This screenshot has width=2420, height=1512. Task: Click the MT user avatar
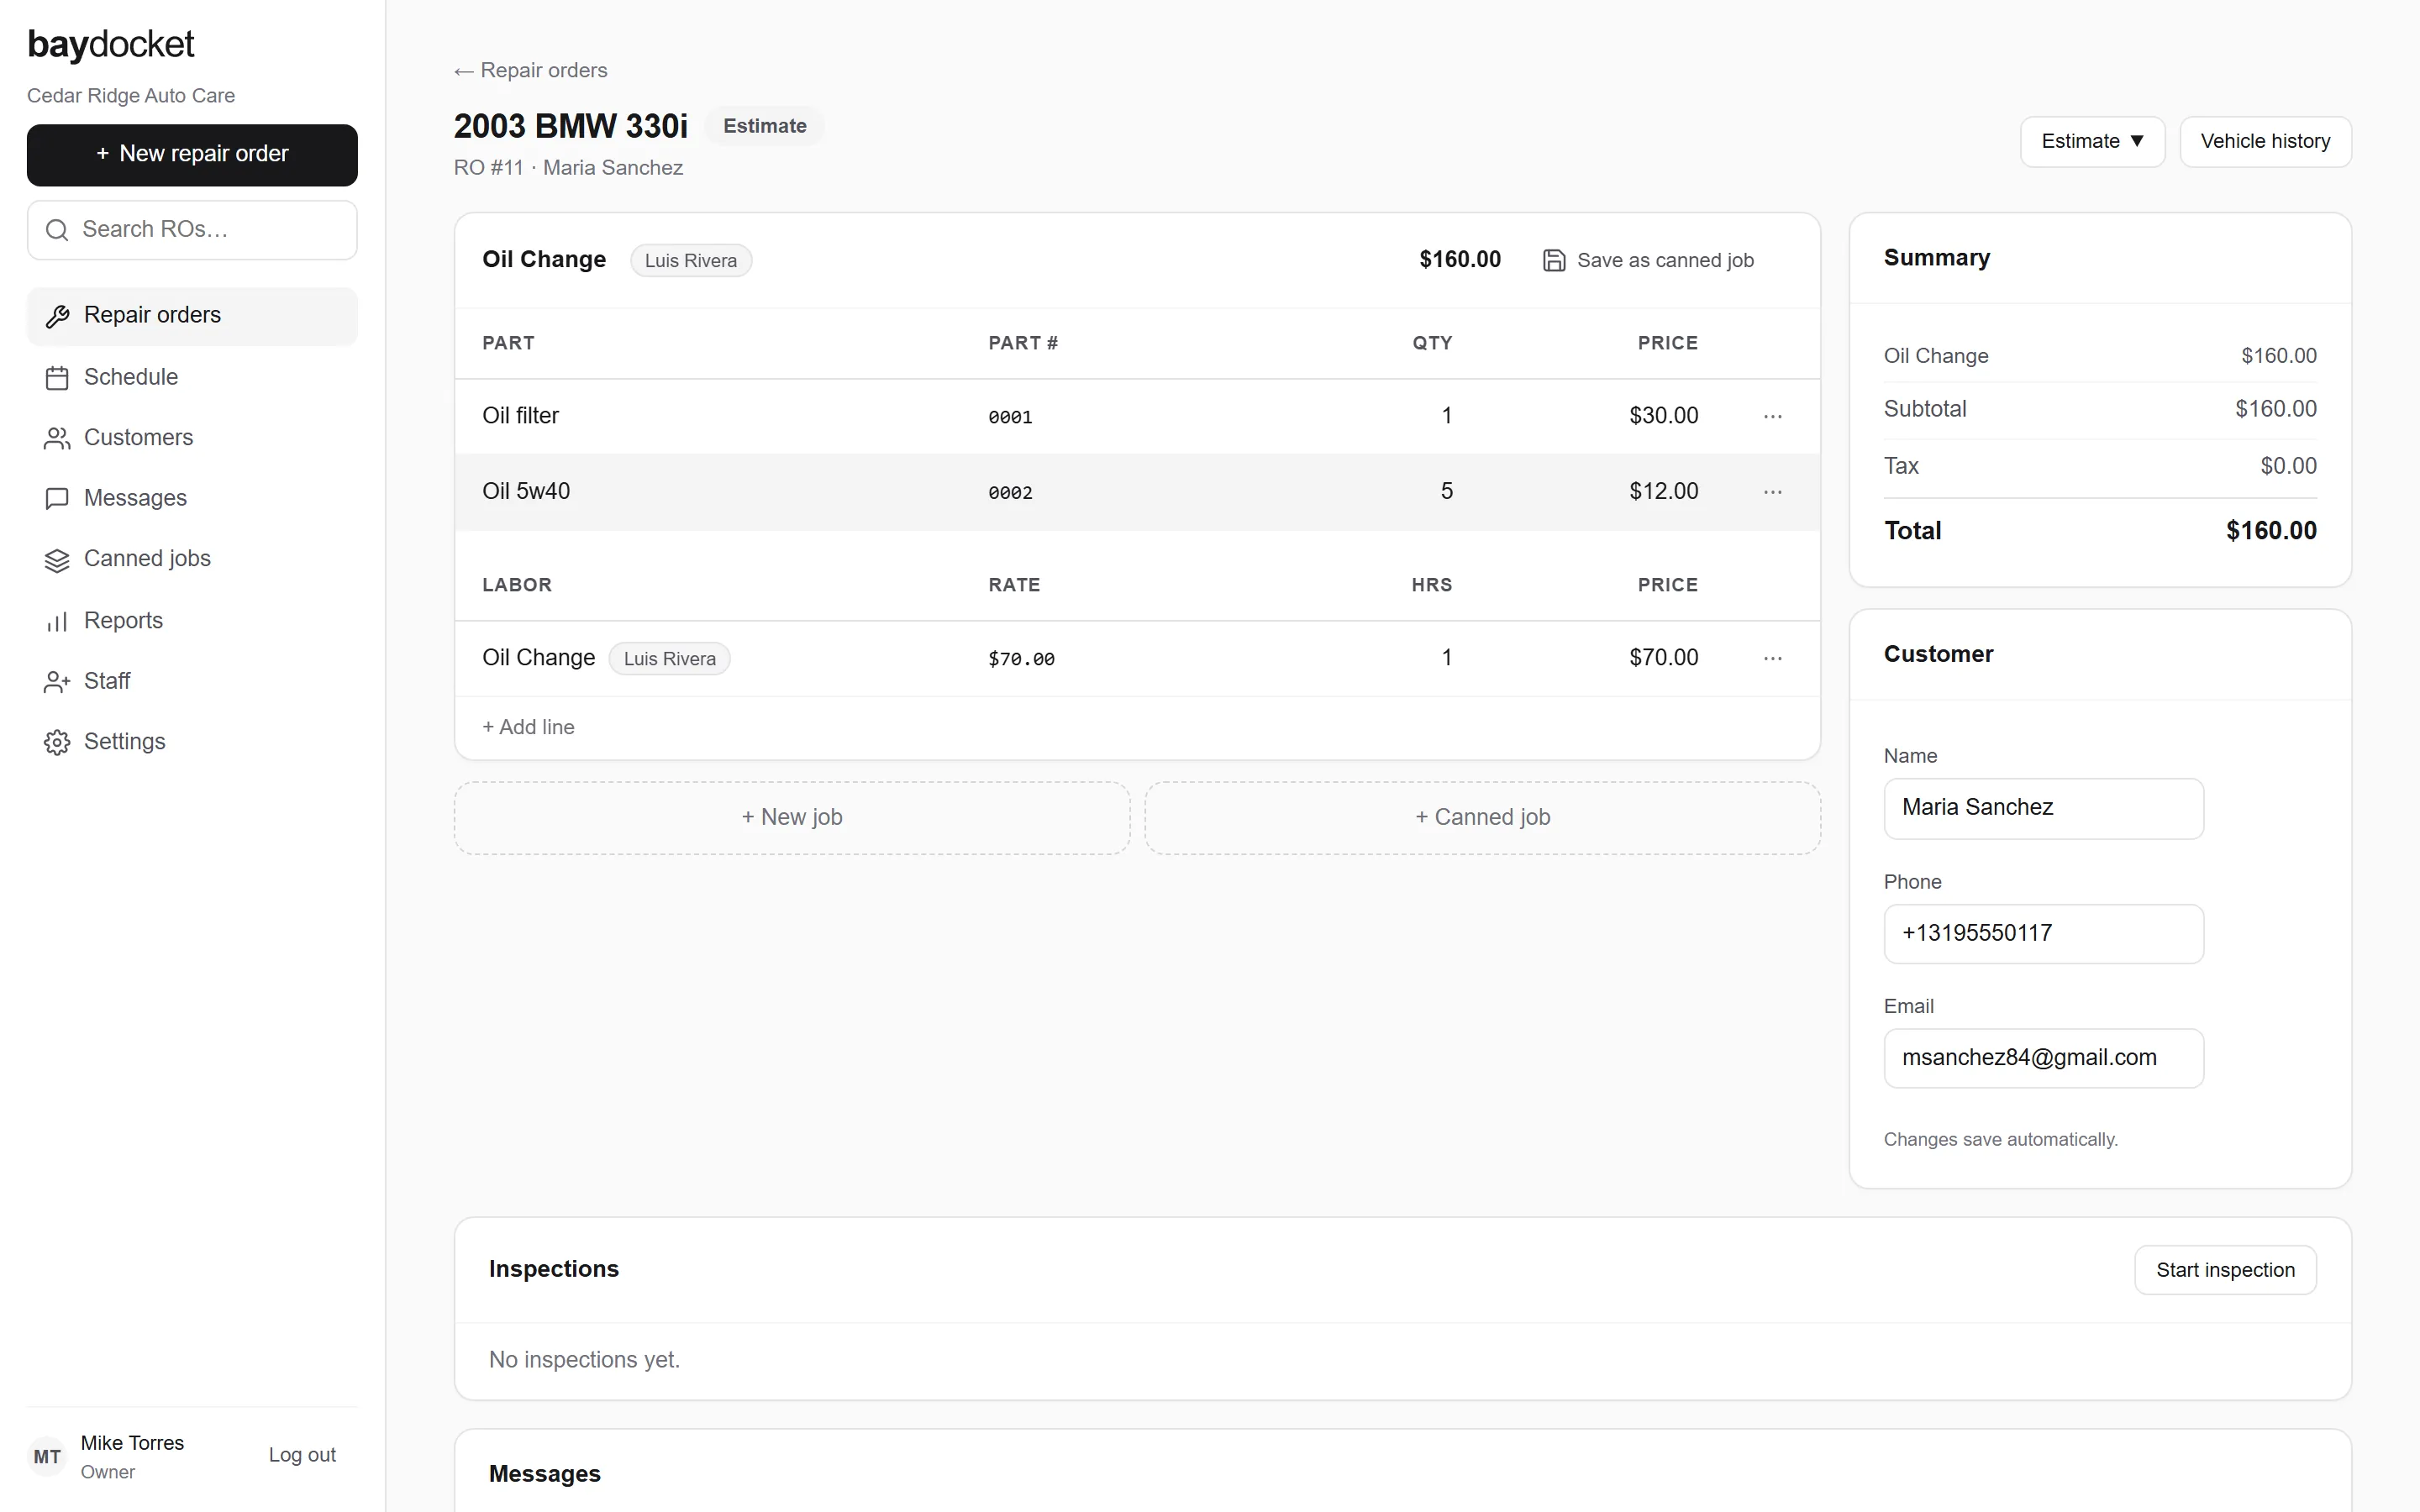tap(47, 1457)
